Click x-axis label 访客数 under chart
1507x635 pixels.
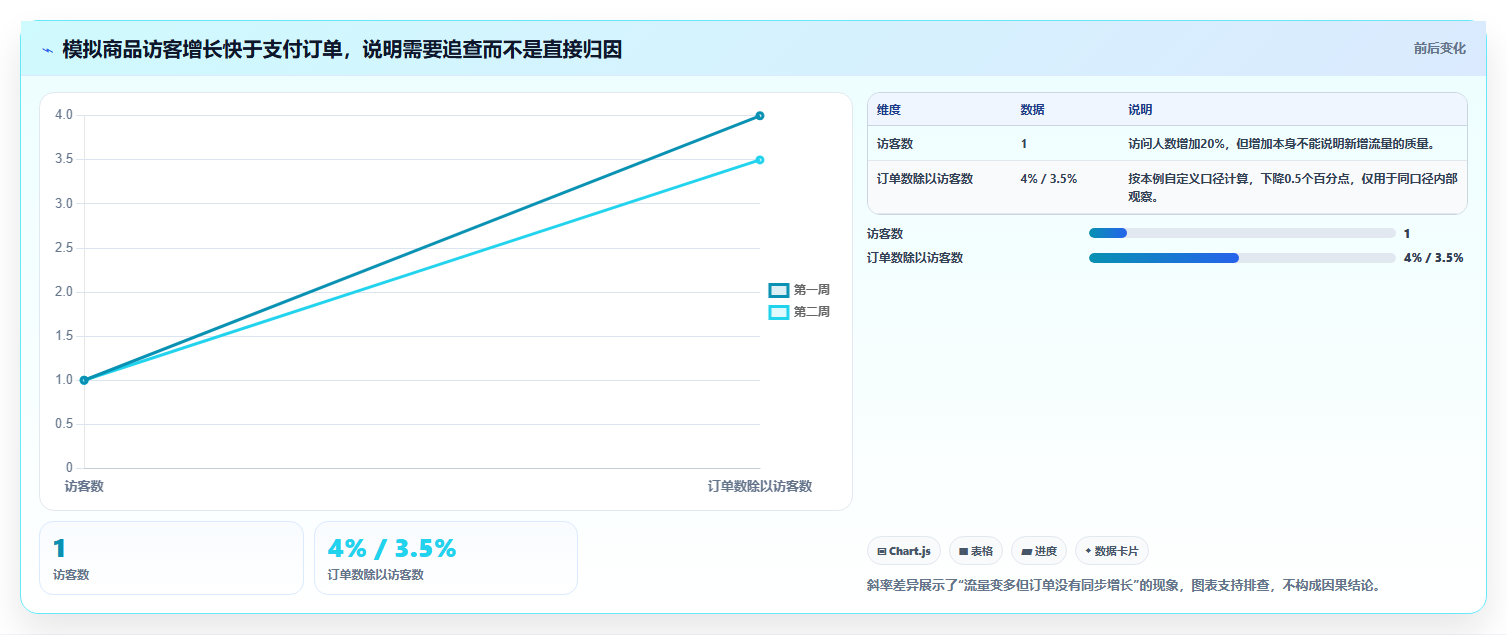tap(84, 486)
